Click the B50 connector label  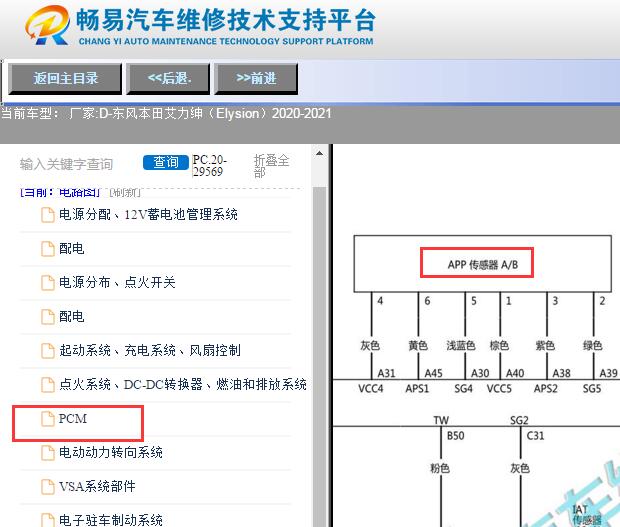(x=456, y=436)
